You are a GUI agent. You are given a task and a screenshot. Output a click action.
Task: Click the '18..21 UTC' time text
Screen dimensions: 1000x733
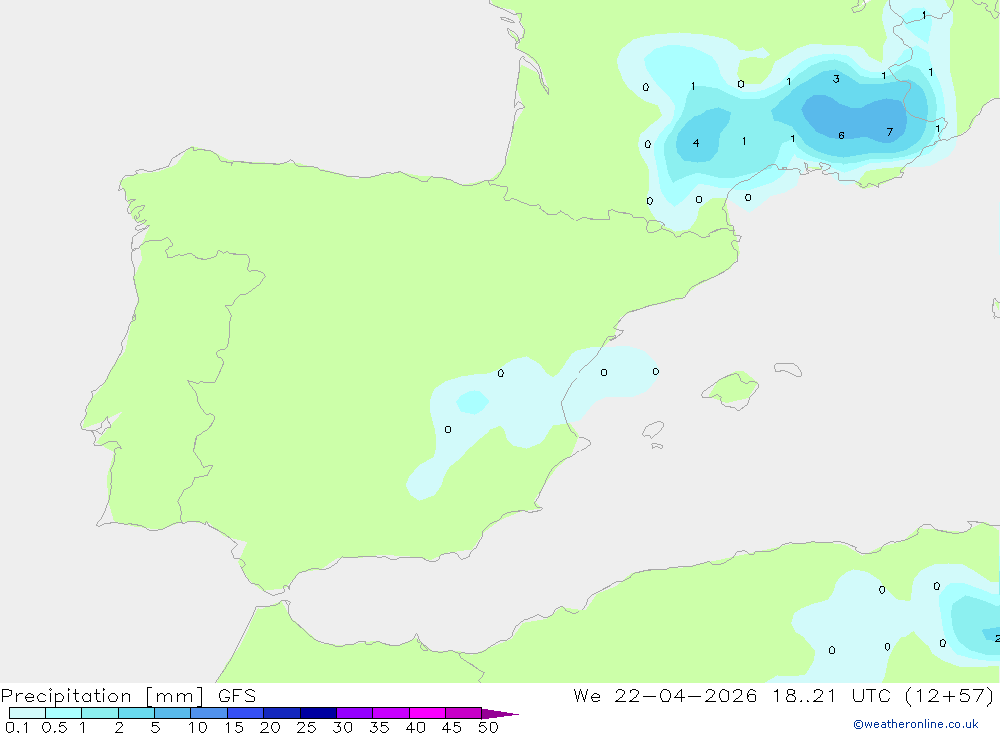[x=832, y=696]
